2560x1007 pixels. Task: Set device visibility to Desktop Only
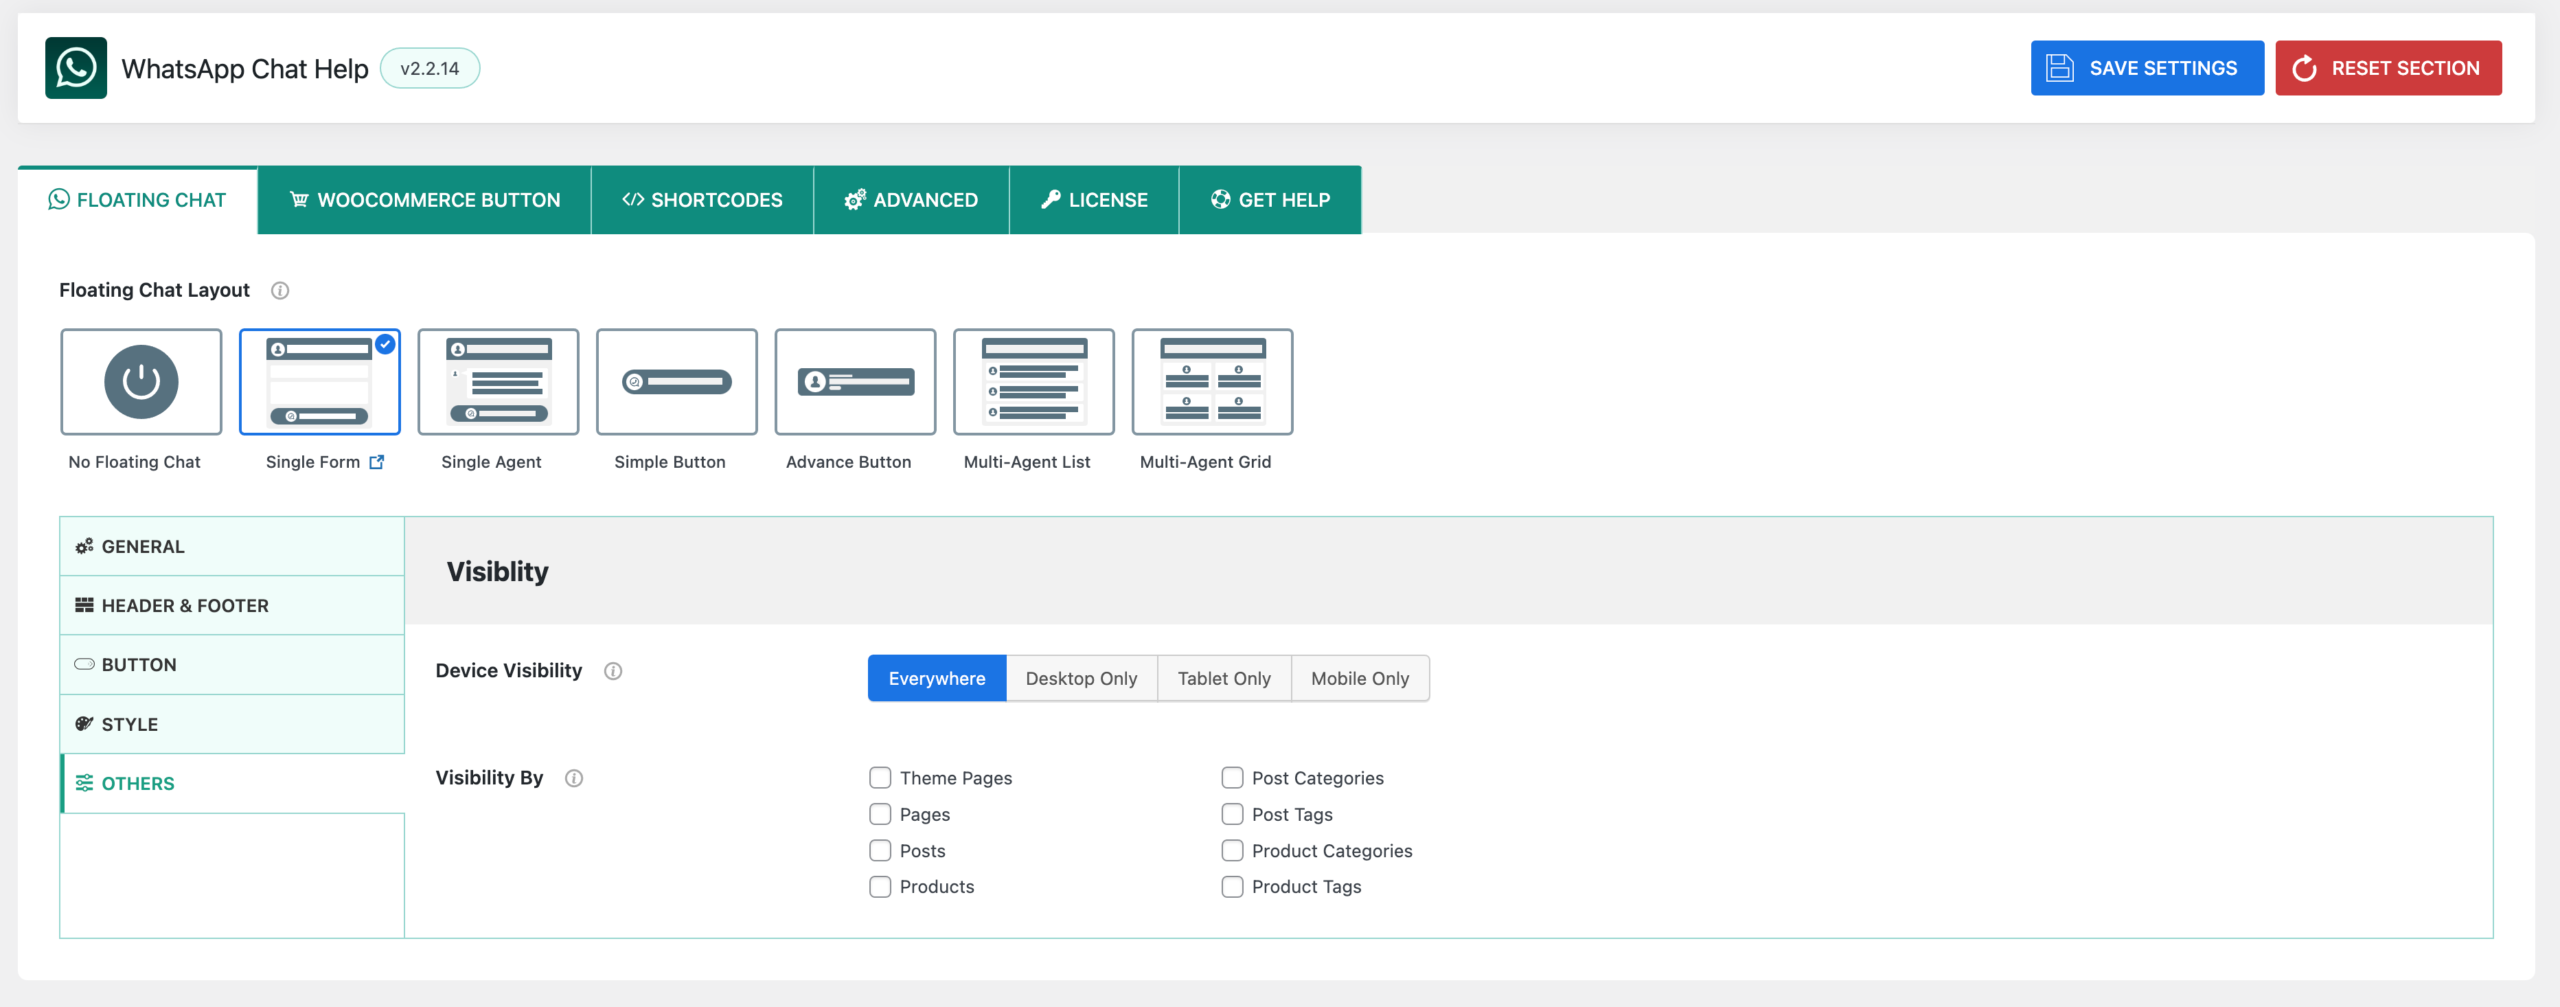click(x=1081, y=678)
